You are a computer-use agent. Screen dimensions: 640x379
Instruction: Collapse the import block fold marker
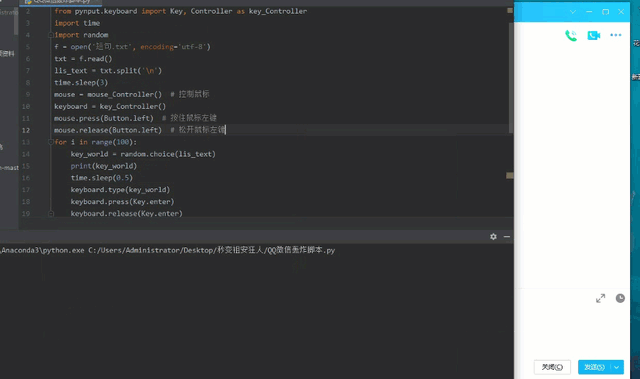[x=51, y=35]
